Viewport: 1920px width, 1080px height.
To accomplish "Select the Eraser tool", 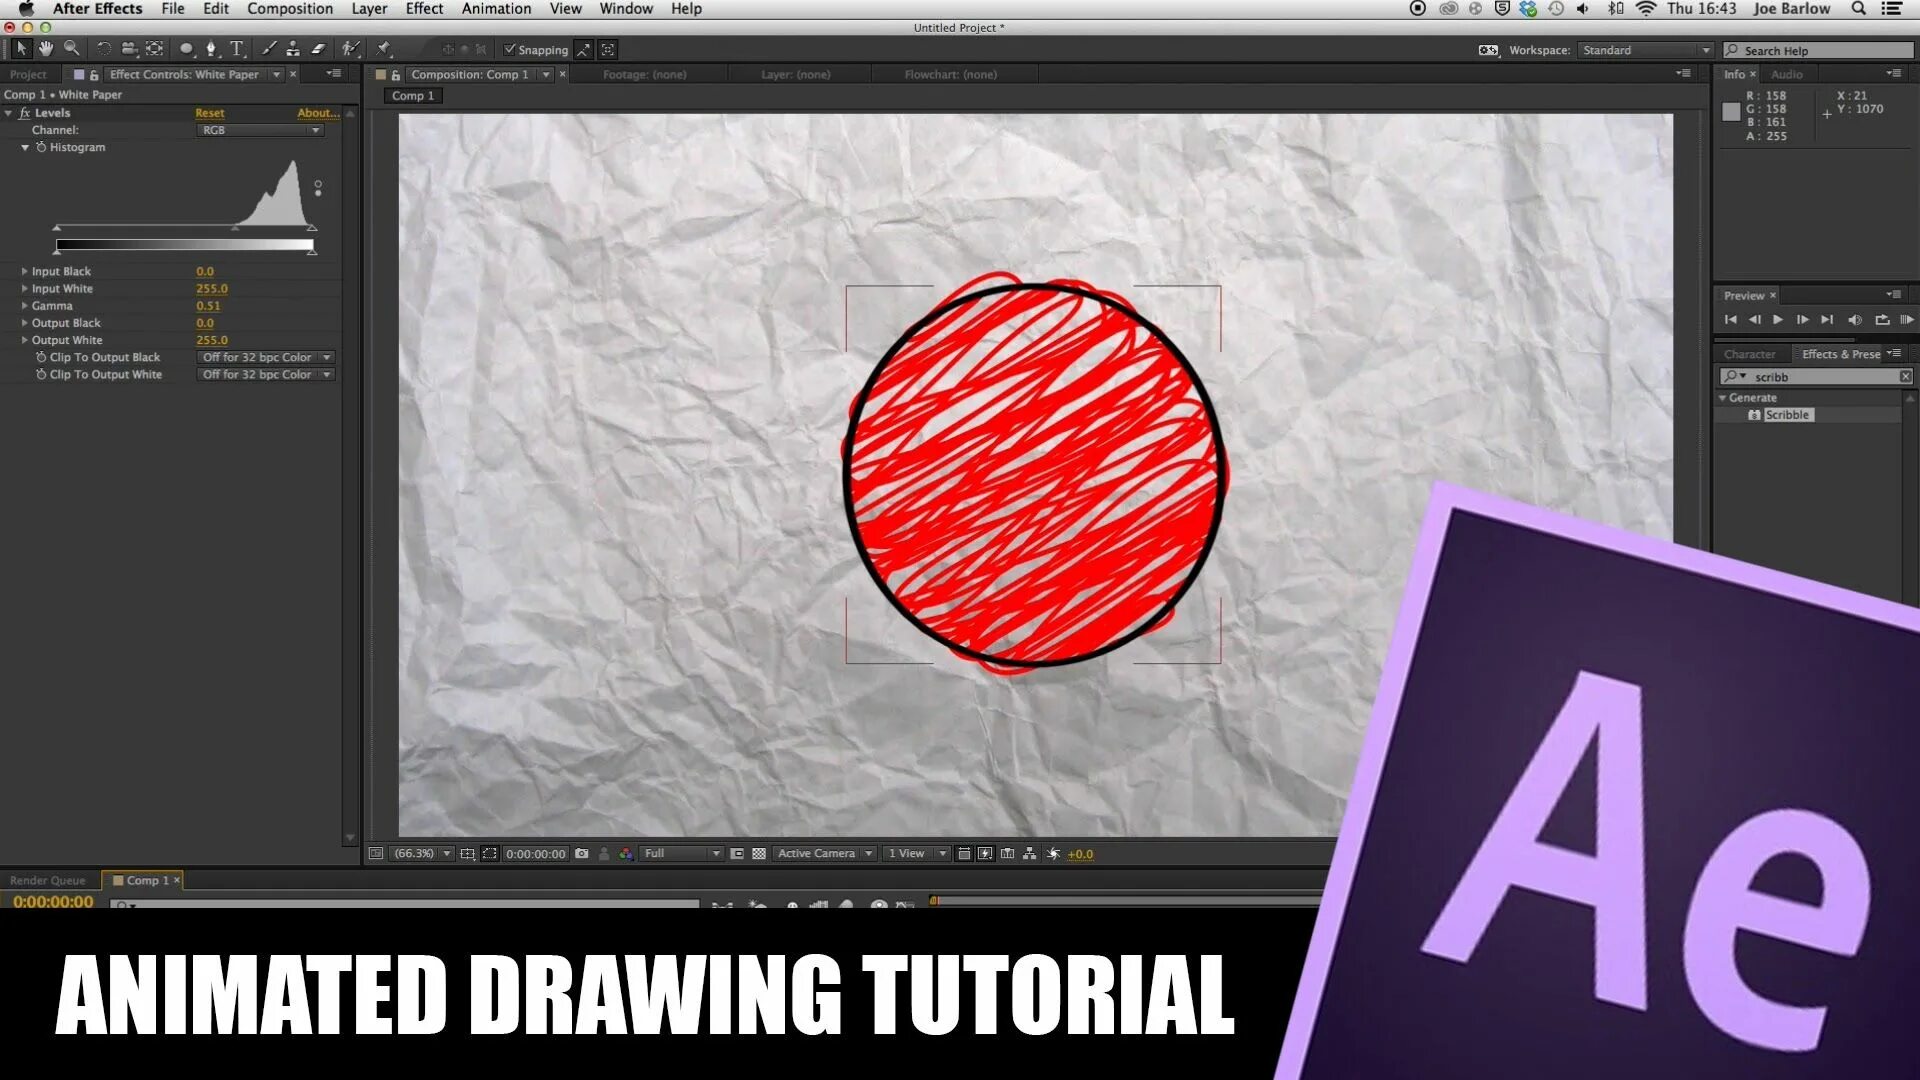I will (319, 48).
